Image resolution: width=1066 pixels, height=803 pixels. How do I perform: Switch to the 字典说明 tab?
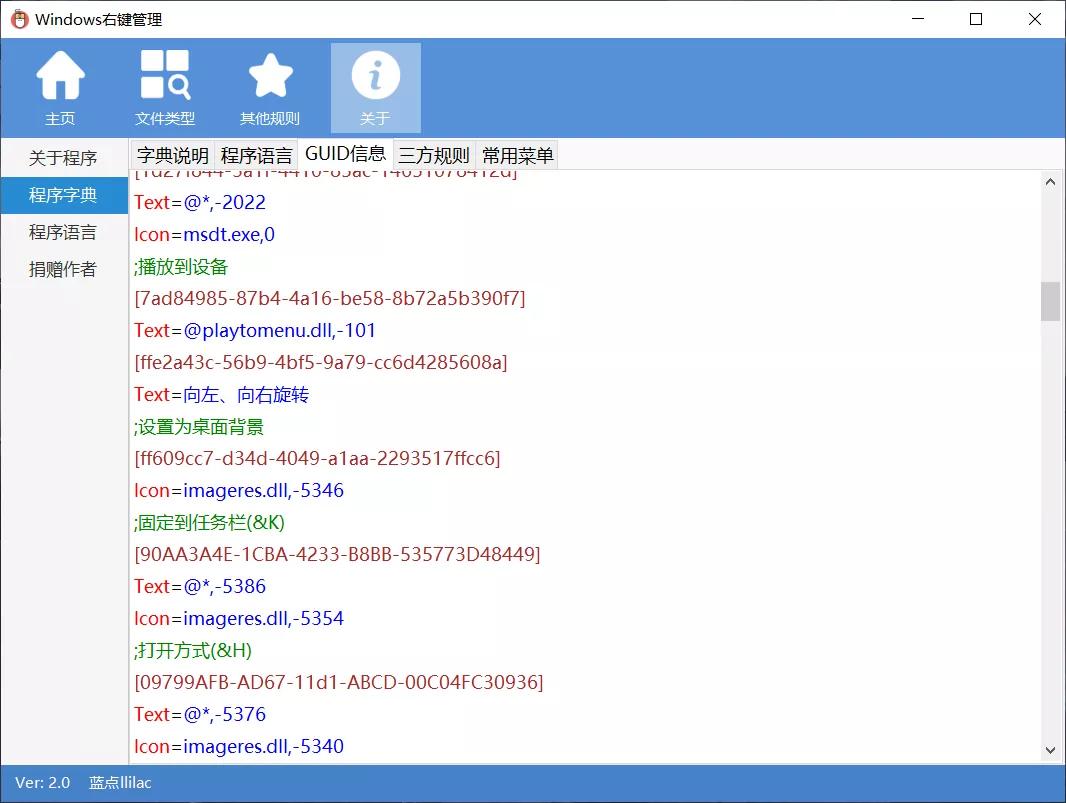pos(173,156)
